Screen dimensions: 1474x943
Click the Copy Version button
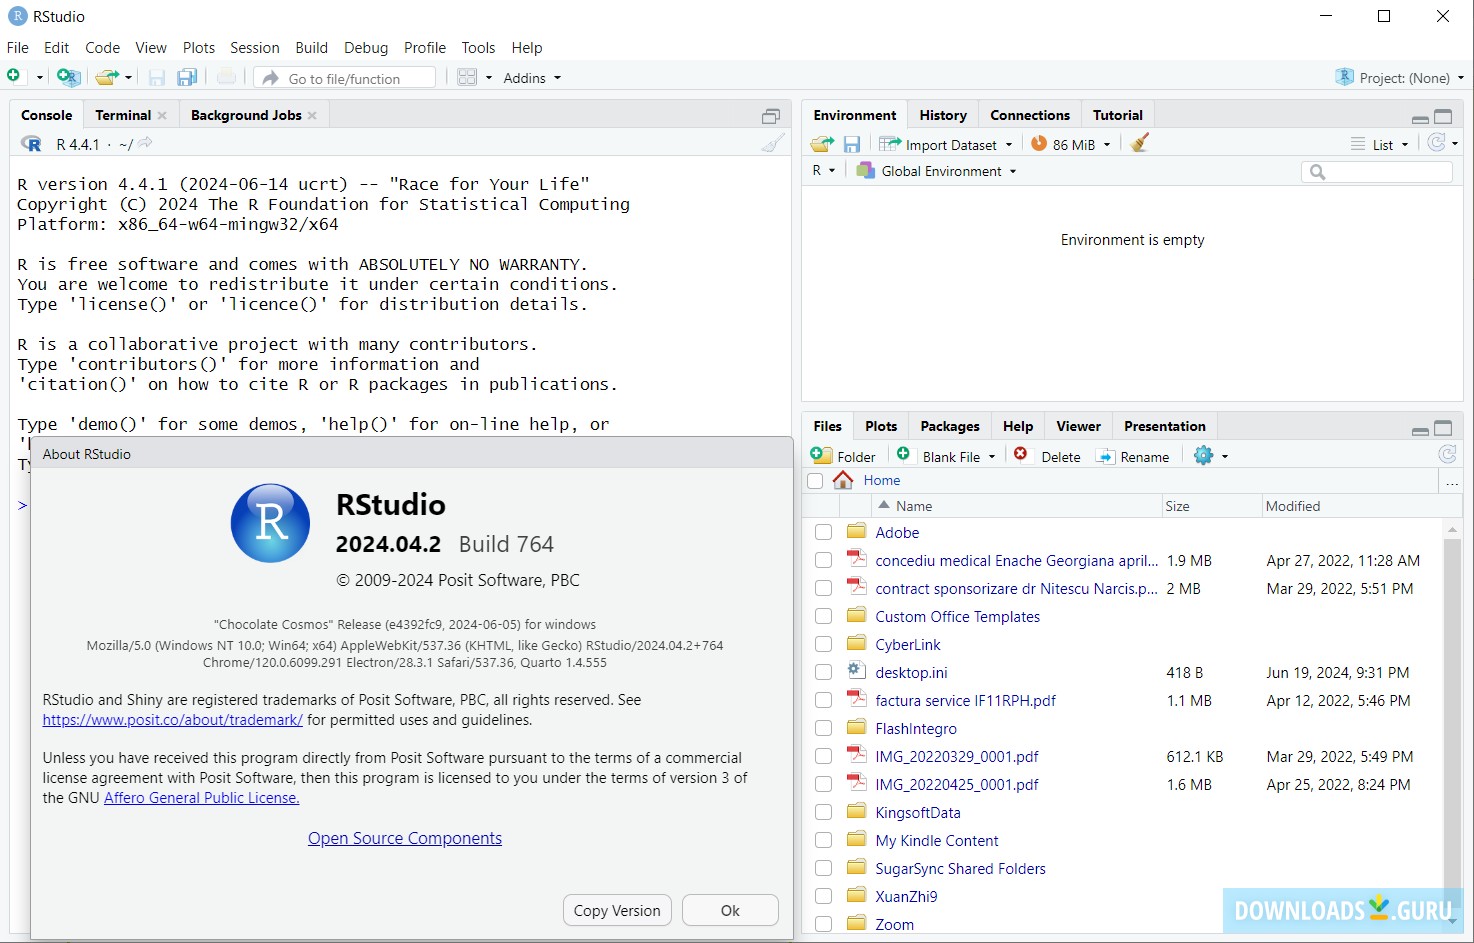click(616, 910)
